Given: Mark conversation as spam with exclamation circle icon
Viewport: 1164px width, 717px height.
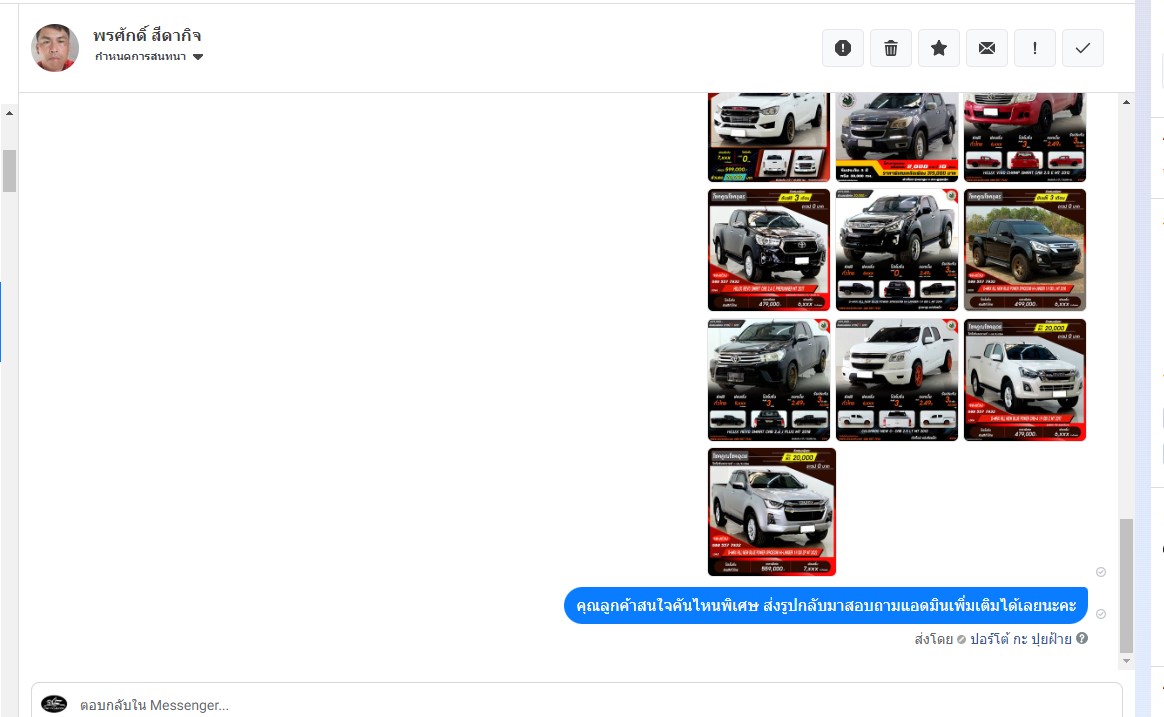Looking at the screenshot, I should (x=843, y=48).
